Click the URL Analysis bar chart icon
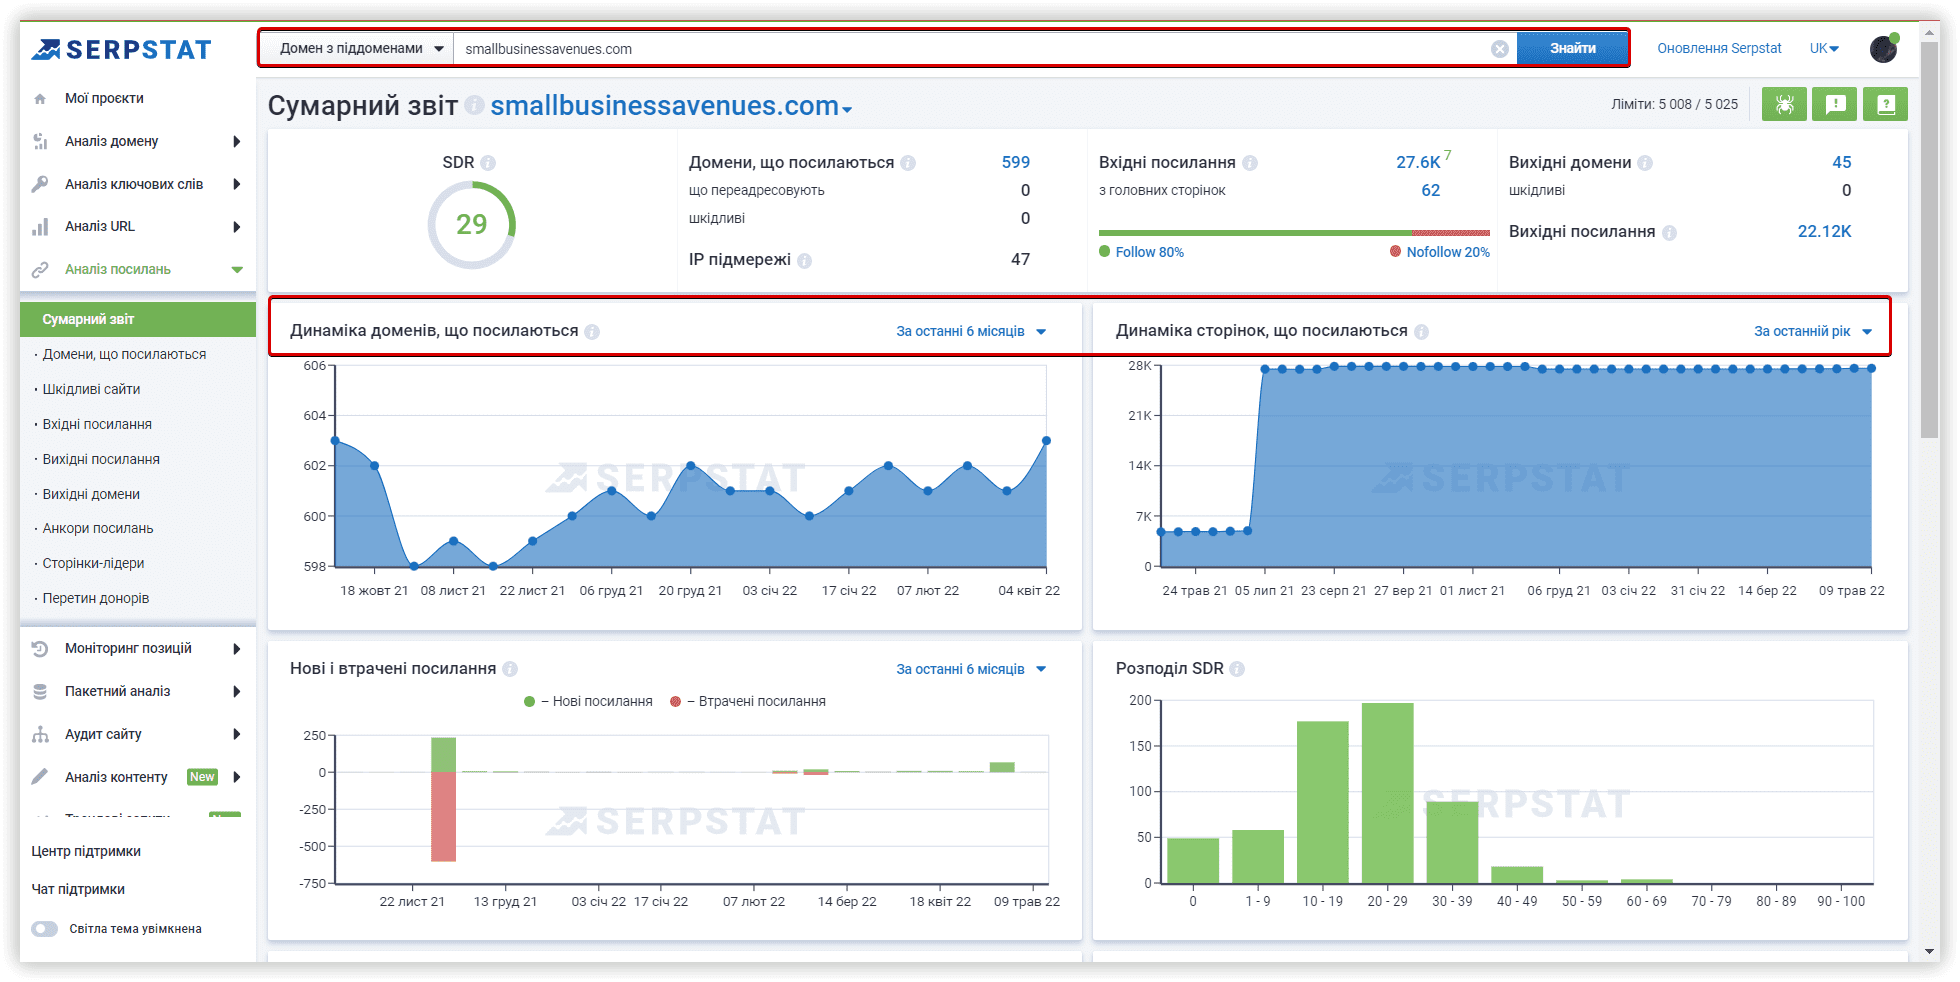Screen dimensions: 1960x982 pos(40,227)
